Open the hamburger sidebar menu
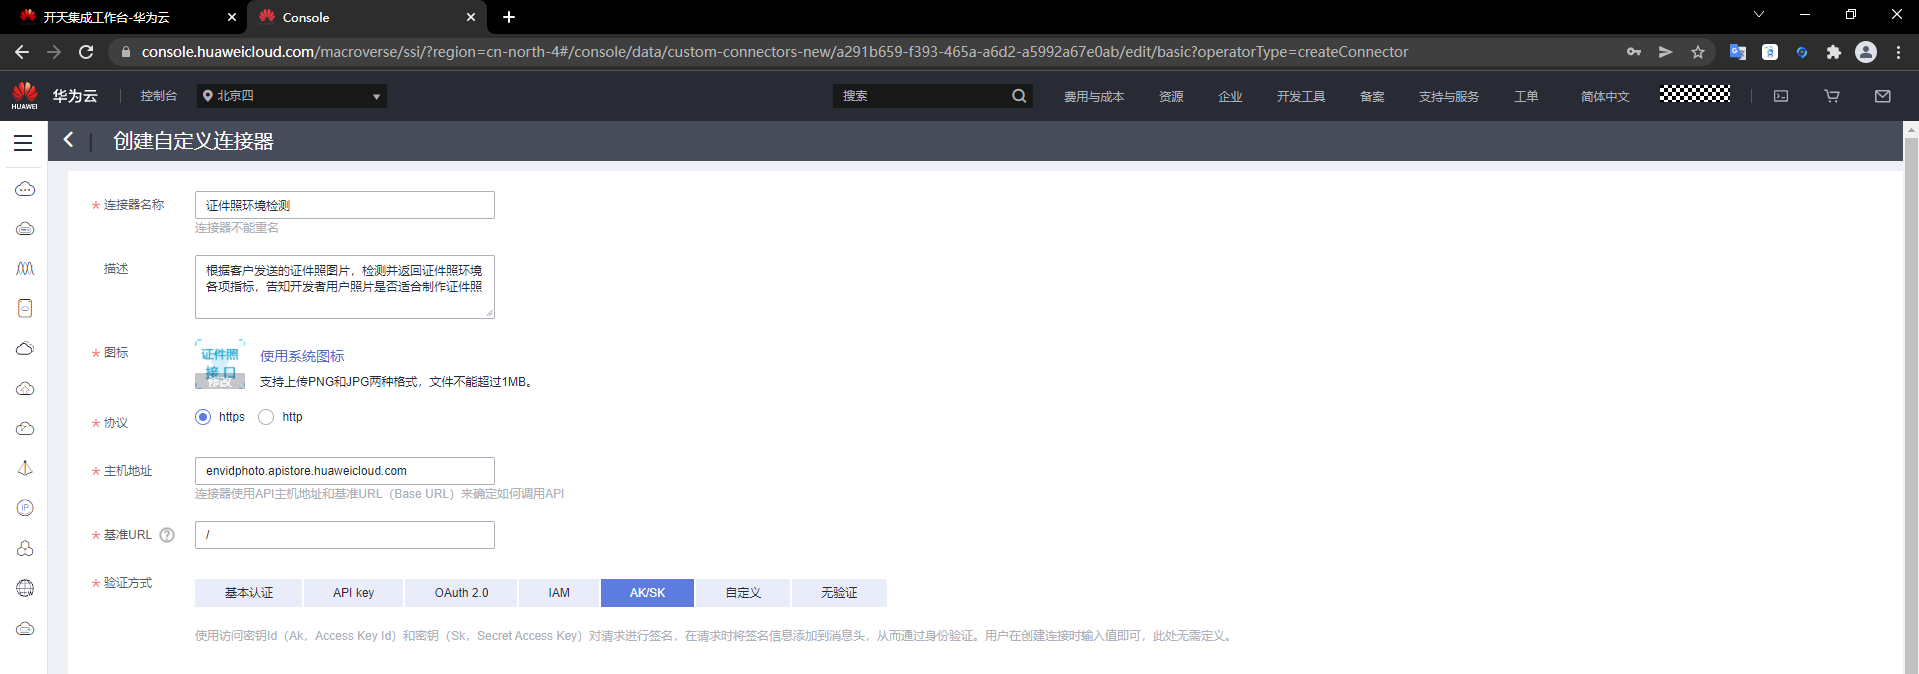This screenshot has width=1919, height=674. [x=23, y=143]
